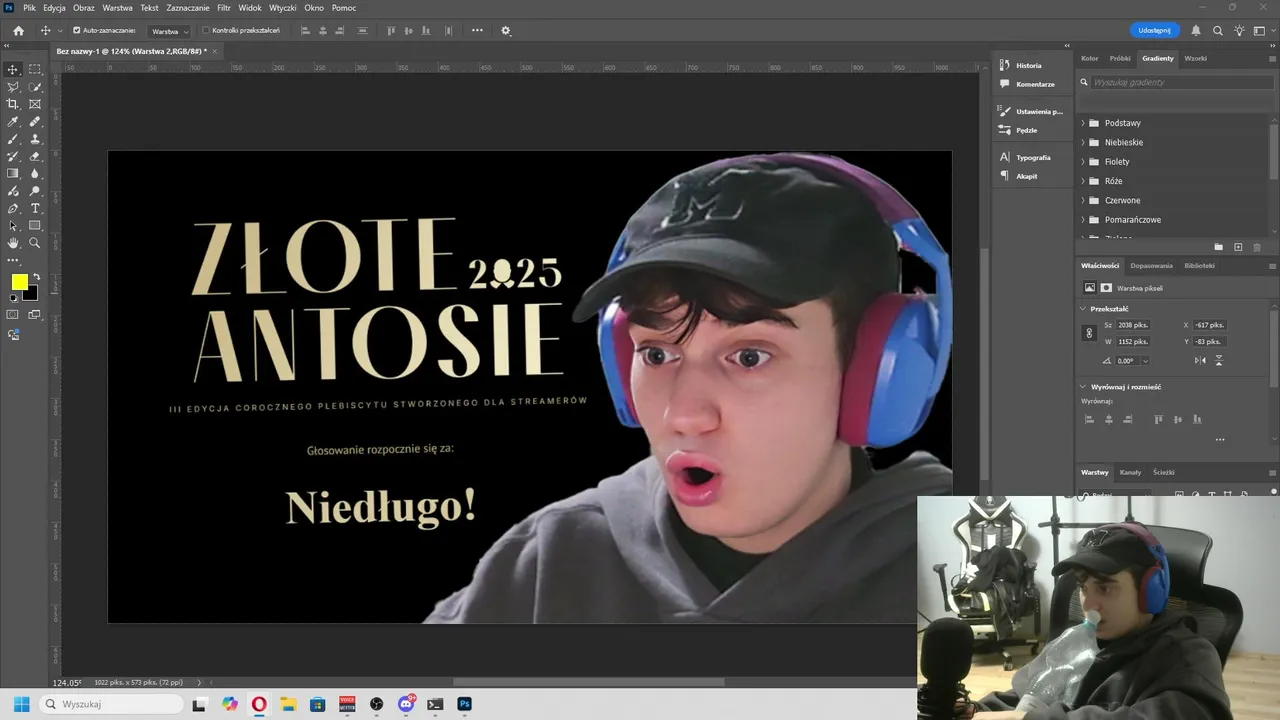Enable Kontrolki przekształceń checkbox
The image size is (1280, 720).
click(x=206, y=31)
